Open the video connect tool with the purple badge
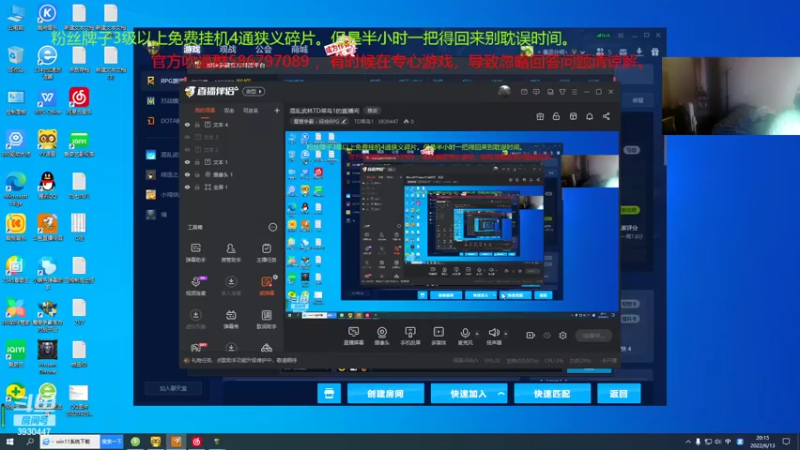 (195, 286)
